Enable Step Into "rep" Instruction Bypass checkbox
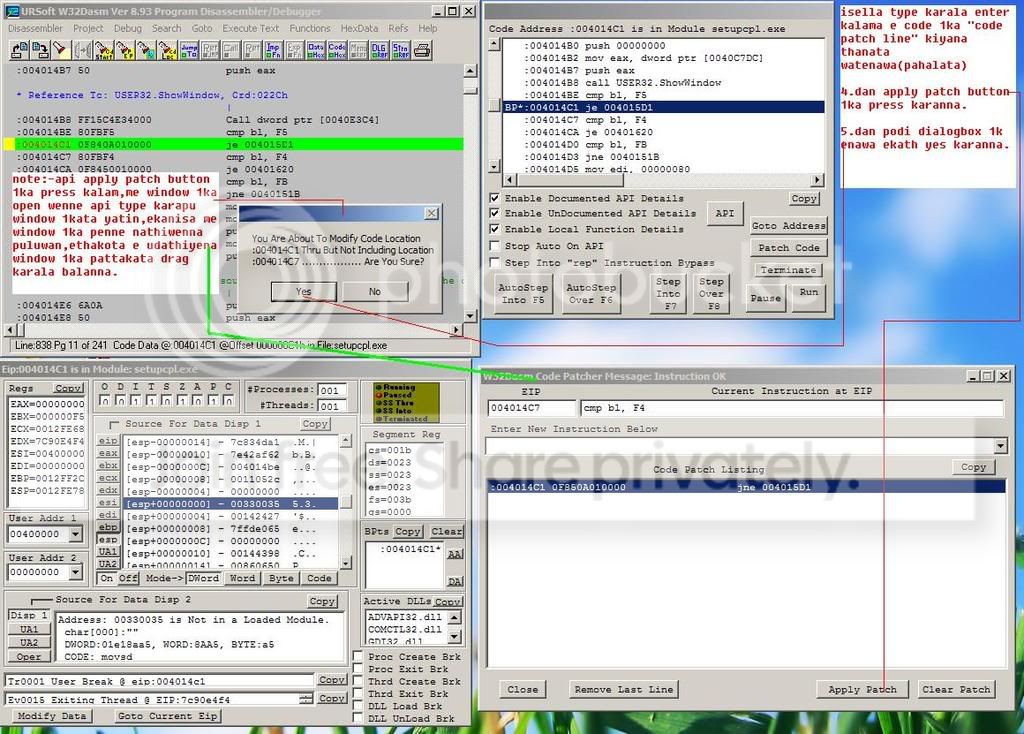This screenshot has height=734, width=1024. click(494, 263)
